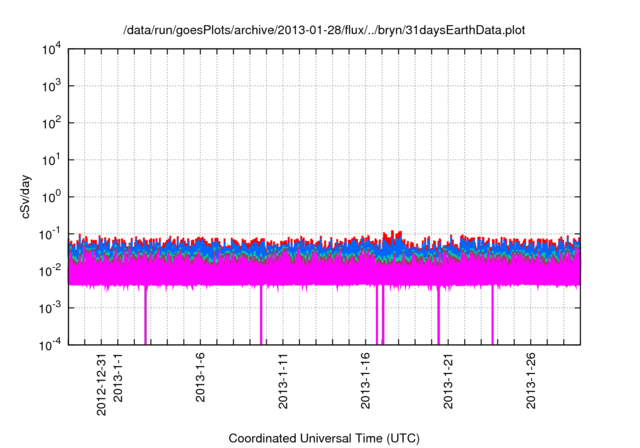This screenshot has width=640, height=448.
Task: Click the 2013-1-1 date label
Action: [x=118, y=378]
